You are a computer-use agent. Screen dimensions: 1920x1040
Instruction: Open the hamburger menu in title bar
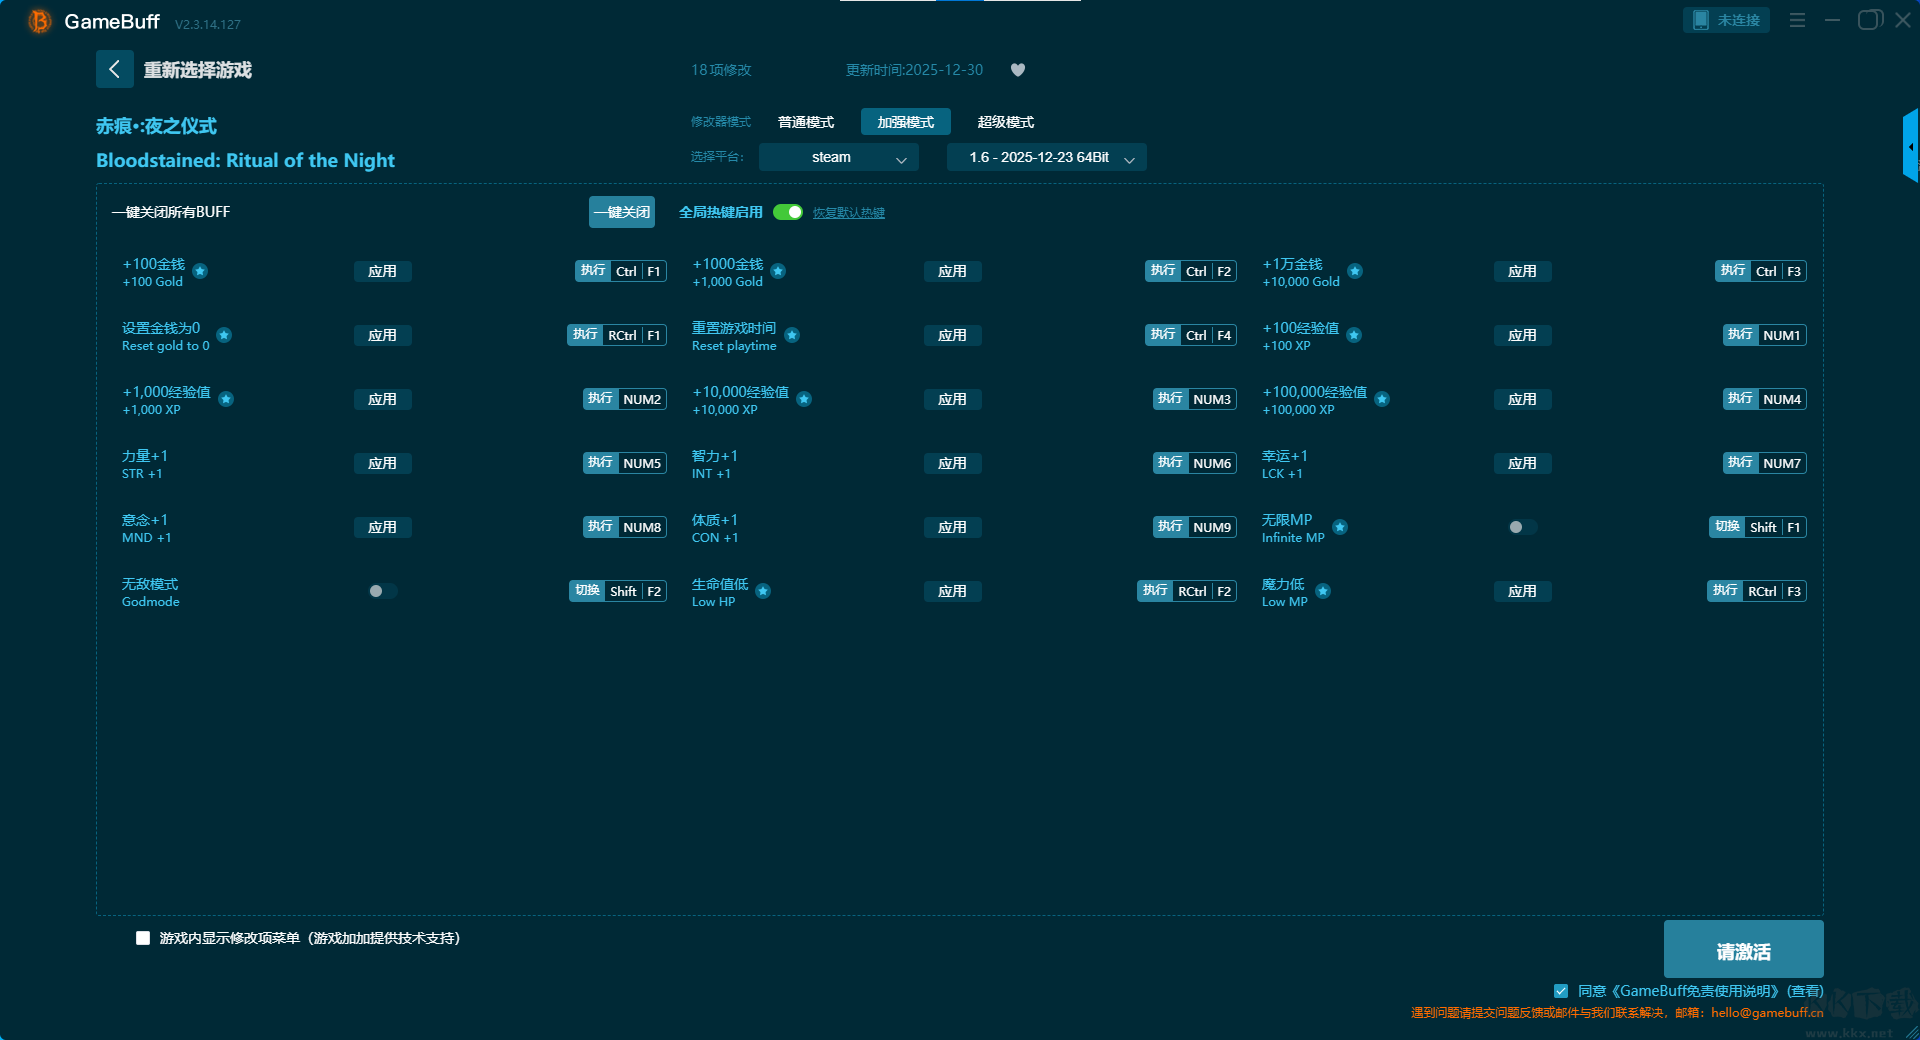[1797, 20]
